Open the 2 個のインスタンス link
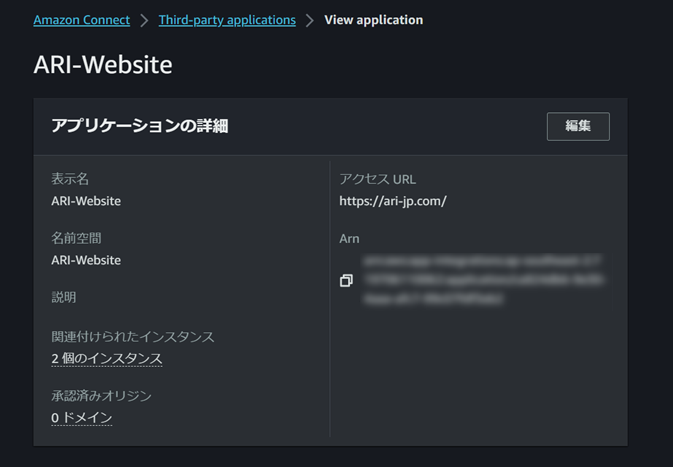The height and width of the screenshot is (467, 673). click(107, 358)
